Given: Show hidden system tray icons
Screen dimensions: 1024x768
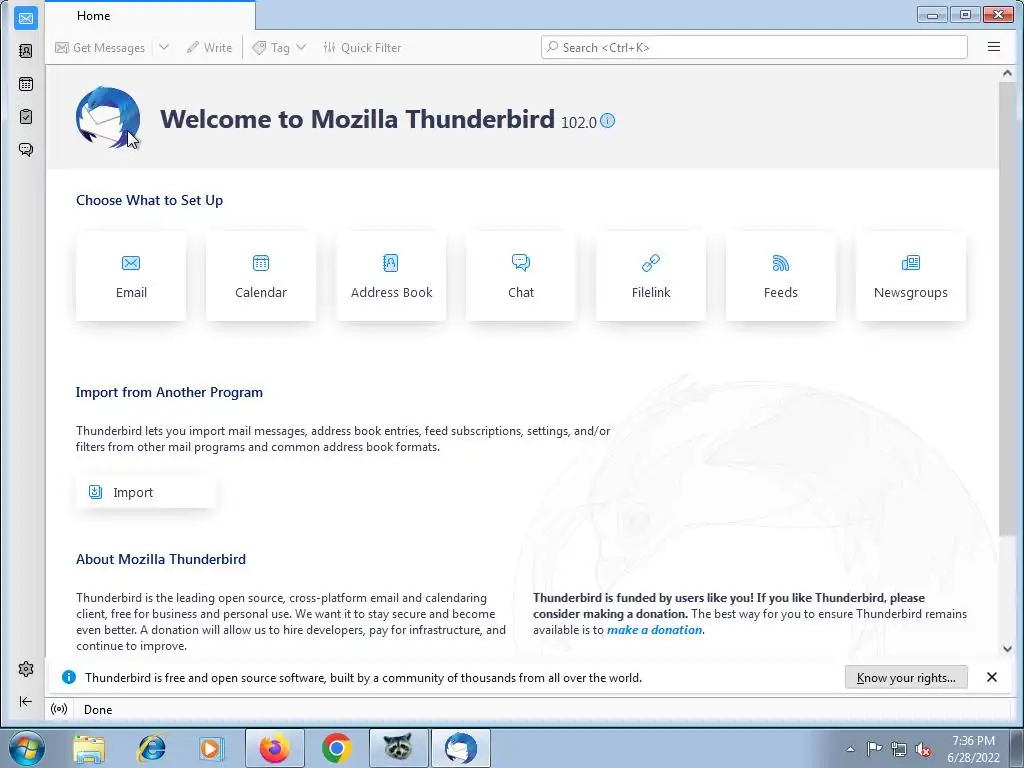Looking at the screenshot, I should (850, 749).
